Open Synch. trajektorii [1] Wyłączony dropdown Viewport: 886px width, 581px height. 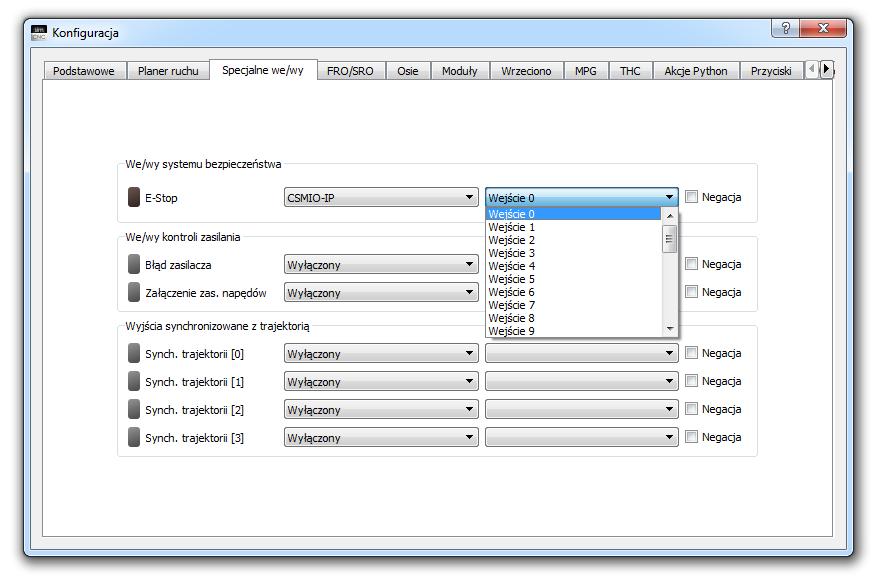(381, 381)
